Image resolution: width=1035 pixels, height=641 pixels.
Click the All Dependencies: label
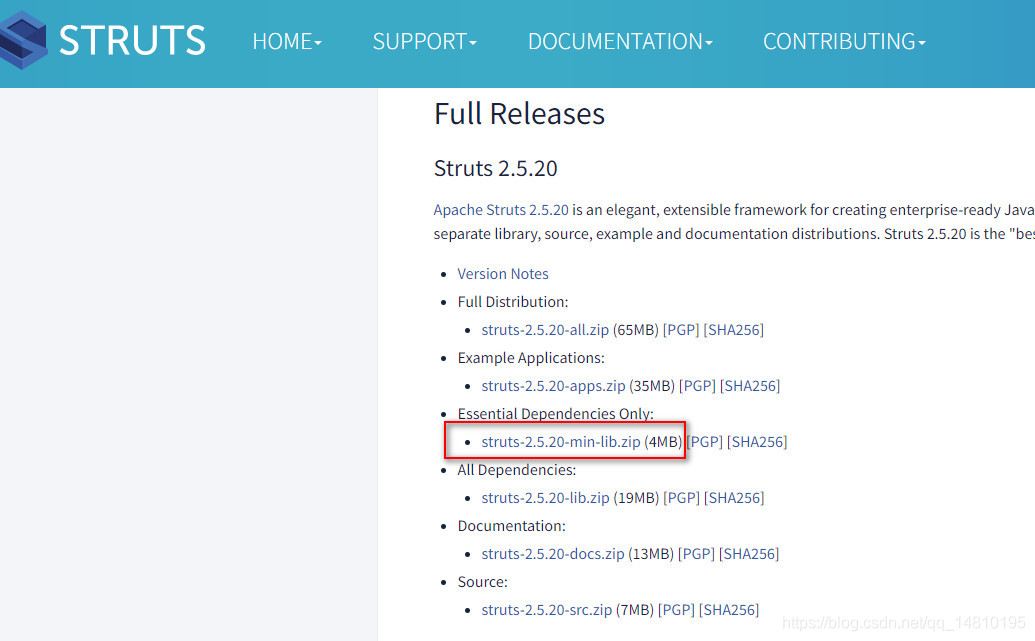click(x=517, y=470)
